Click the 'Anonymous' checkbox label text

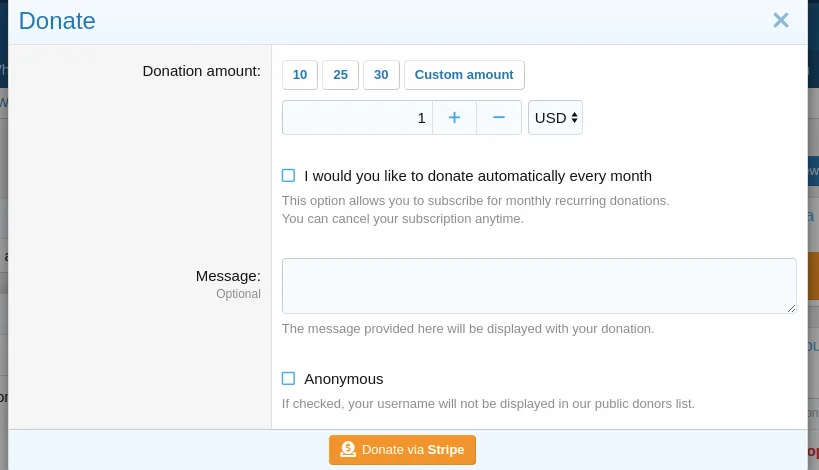pyautogui.click(x=343, y=379)
